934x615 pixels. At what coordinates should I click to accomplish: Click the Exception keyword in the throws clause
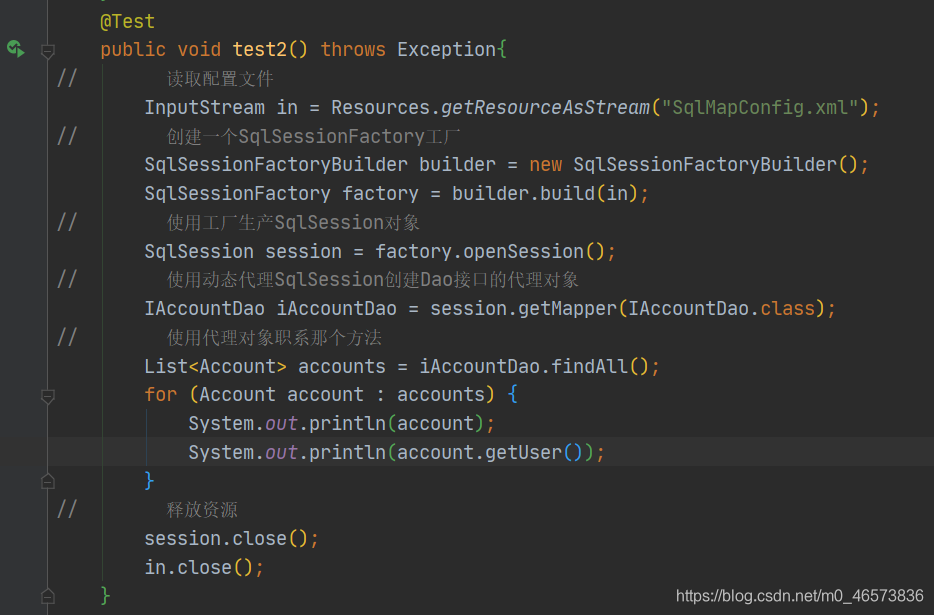click(x=446, y=49)
